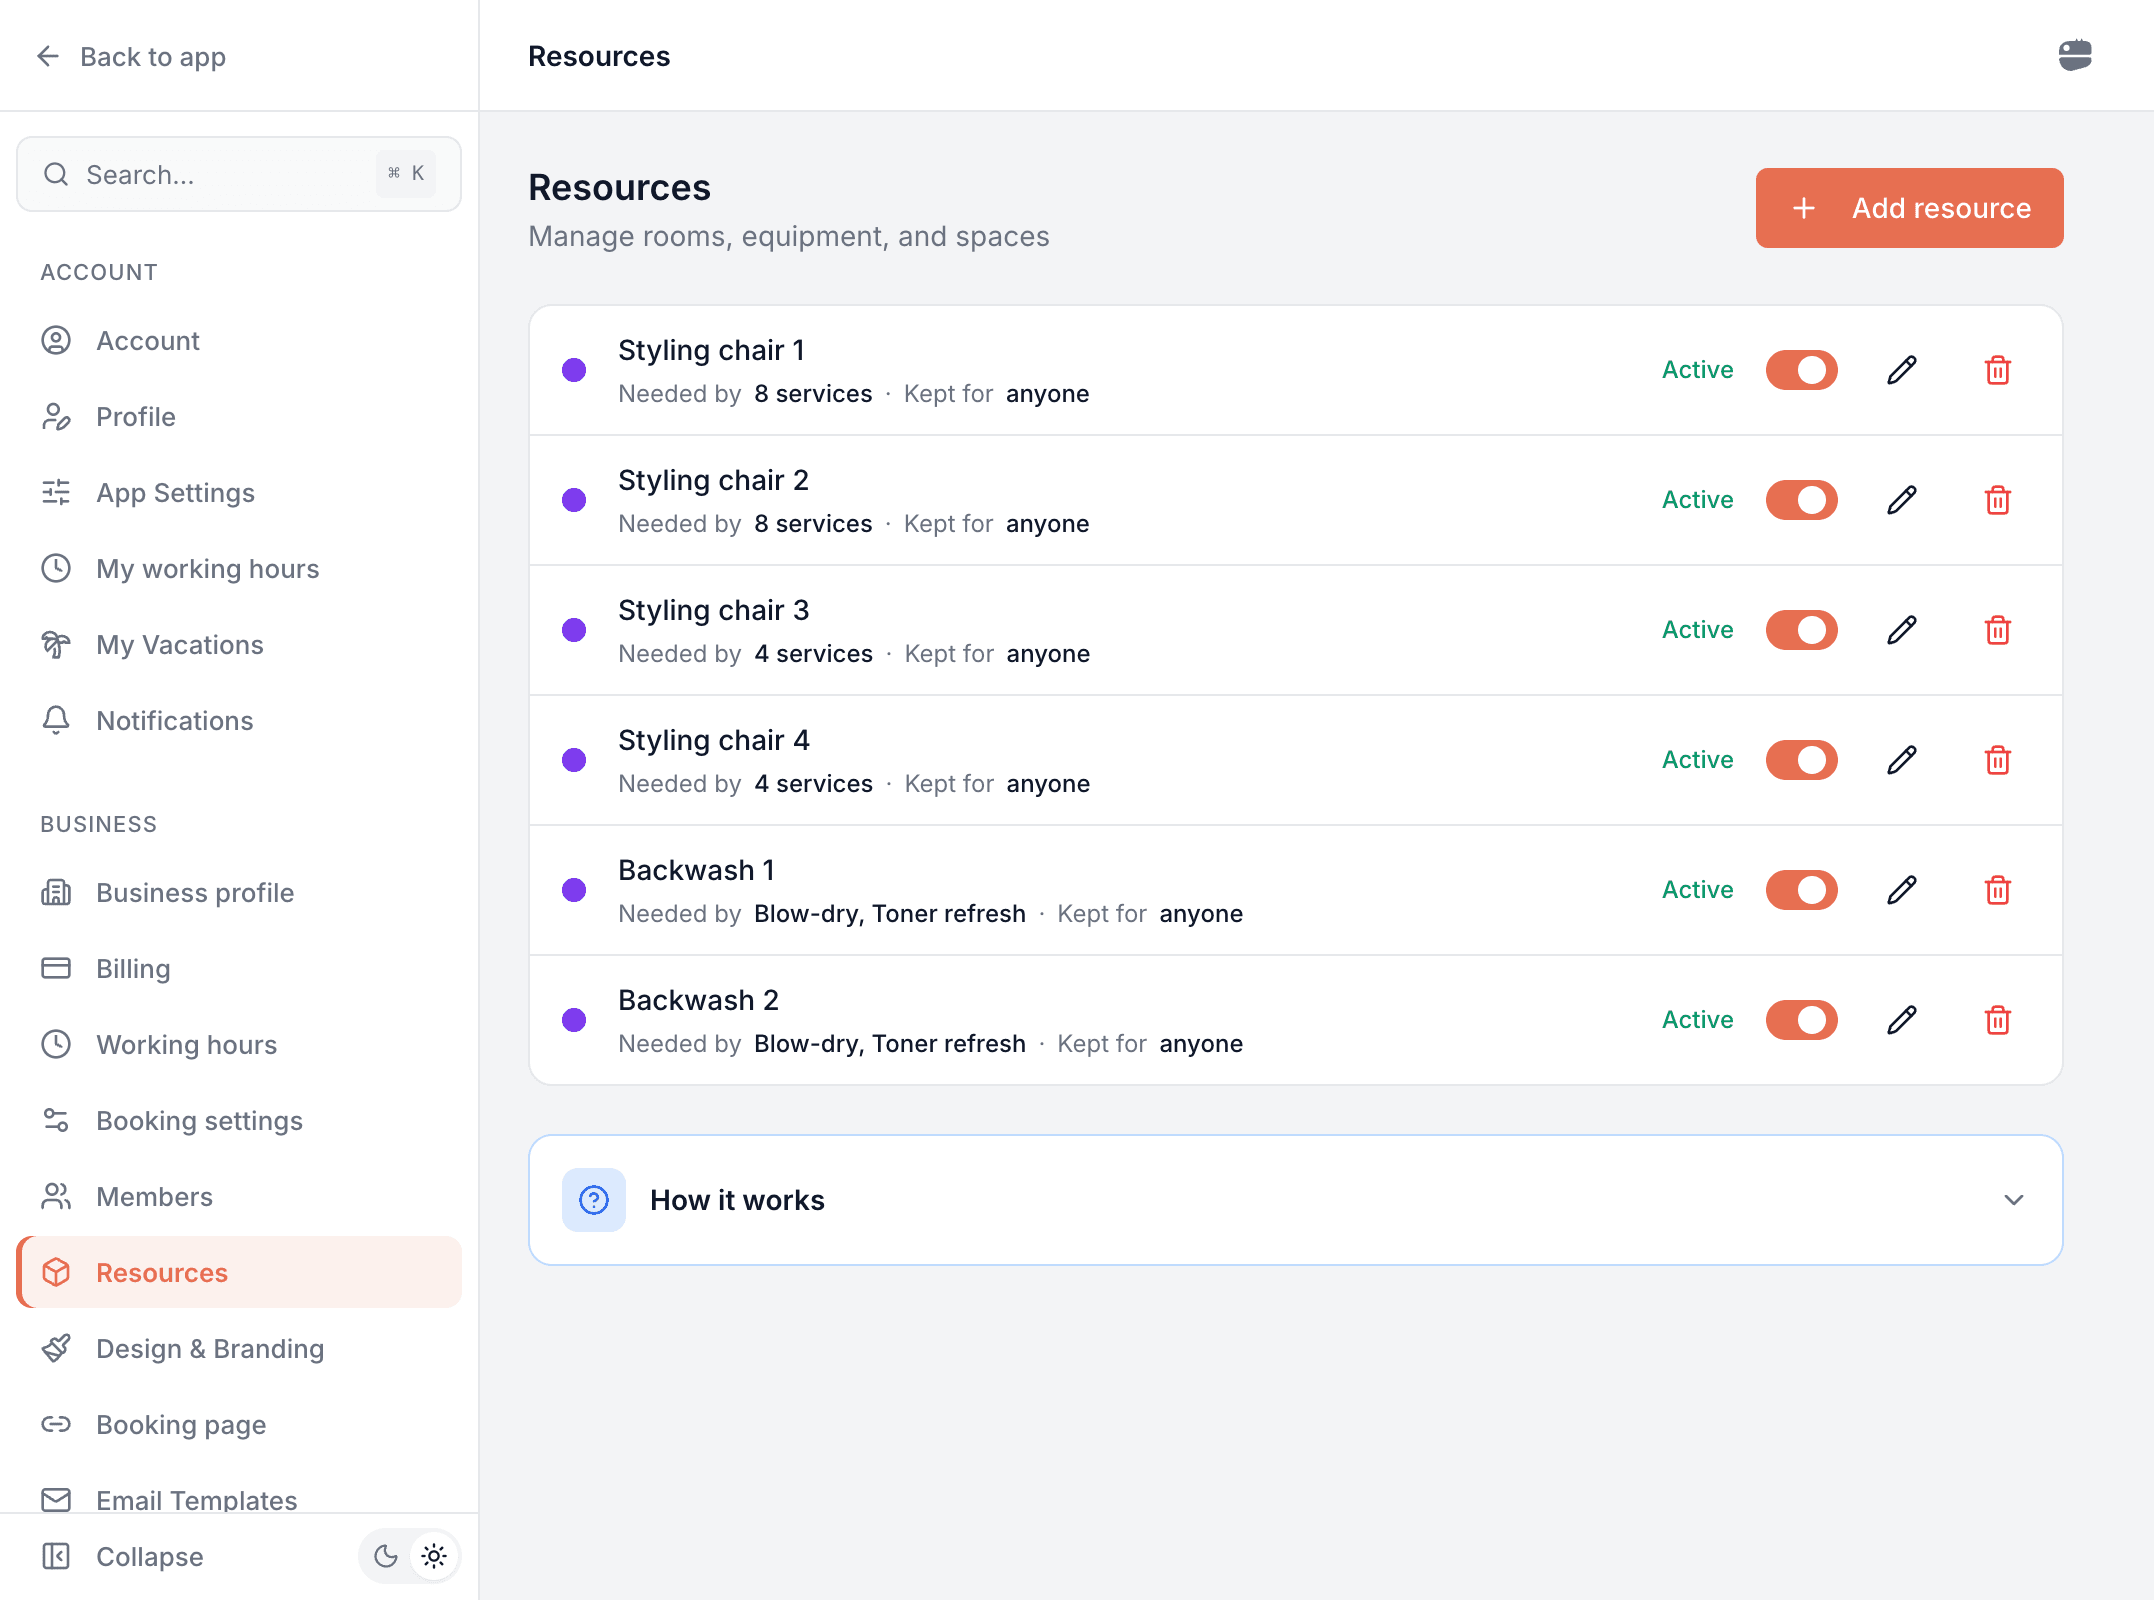Click Backwash 2 purple color dot

(574, 1020)
